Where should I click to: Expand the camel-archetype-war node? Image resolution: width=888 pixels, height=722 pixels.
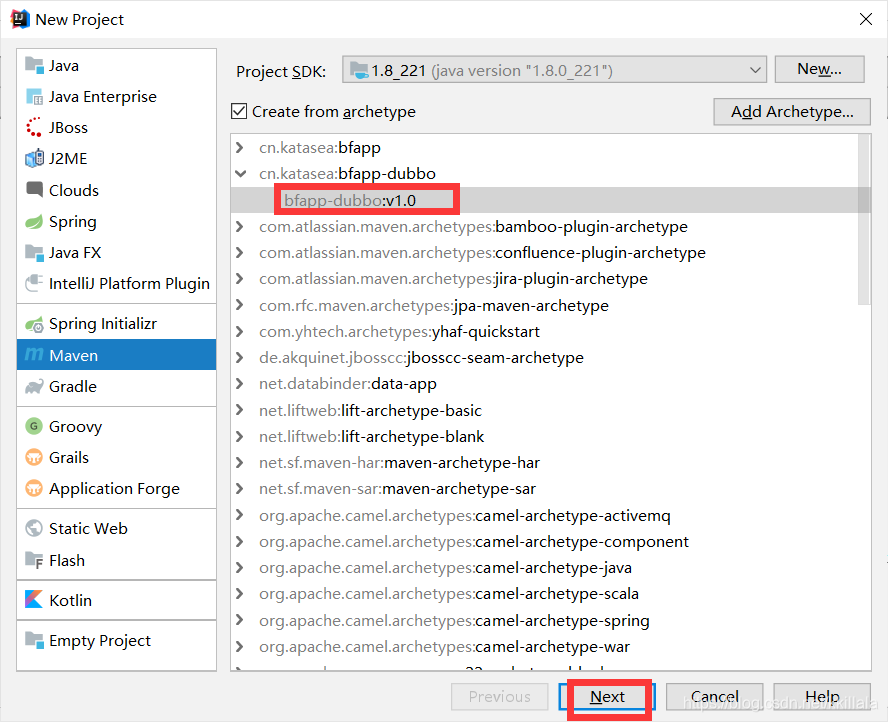pyautogui.click(x=240, y=646)
